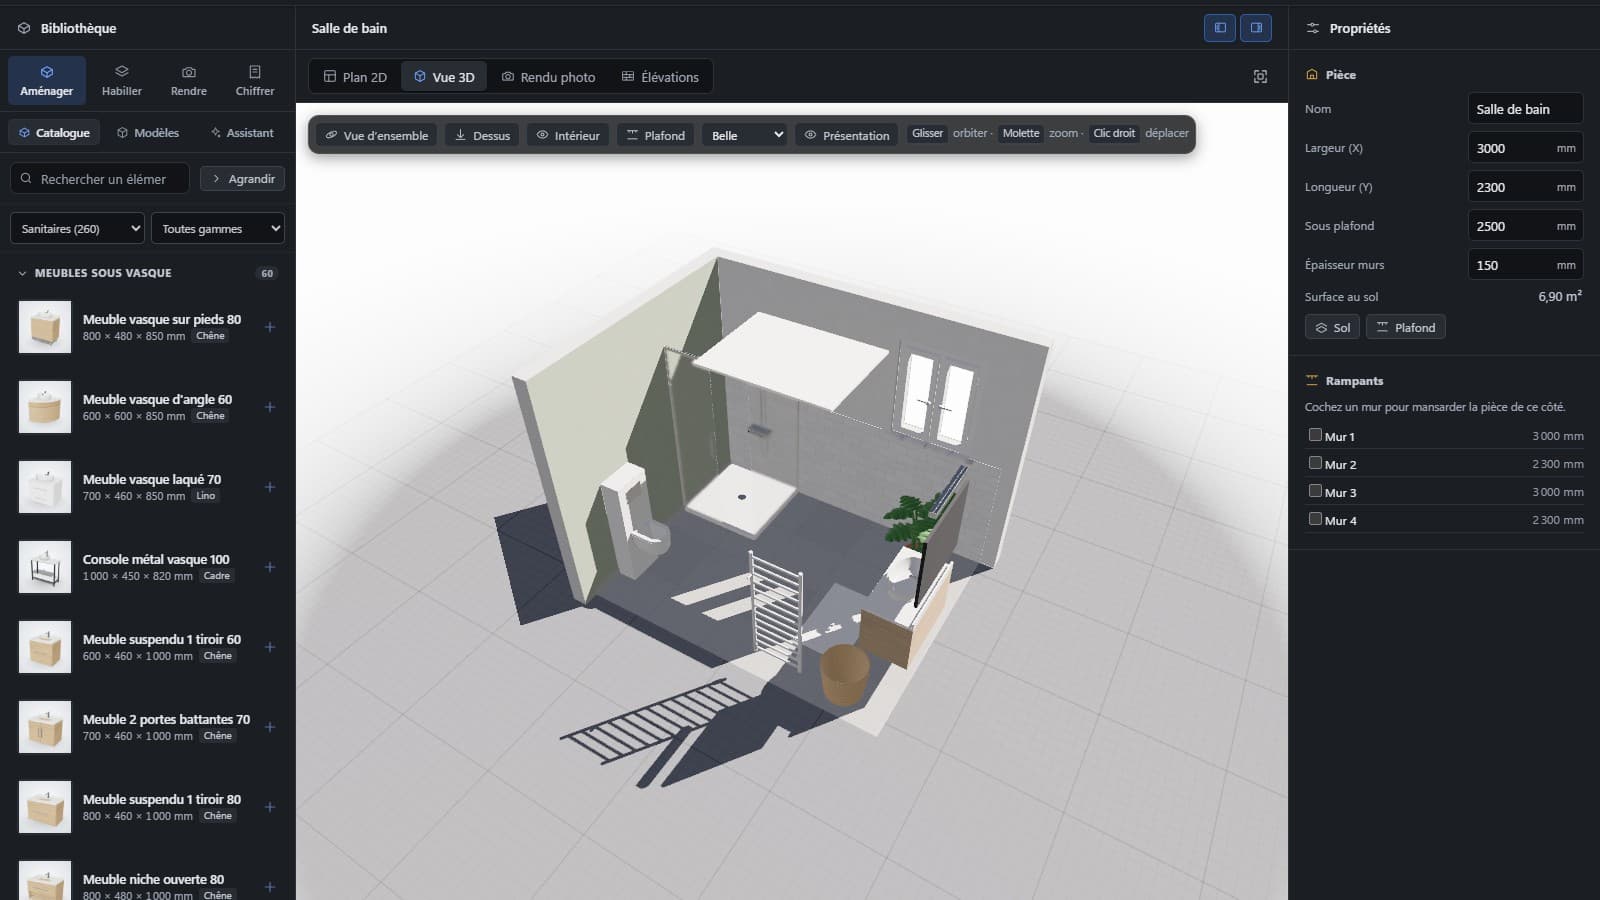Open the Toutes gammes dropdown

(x=218, y=229)
